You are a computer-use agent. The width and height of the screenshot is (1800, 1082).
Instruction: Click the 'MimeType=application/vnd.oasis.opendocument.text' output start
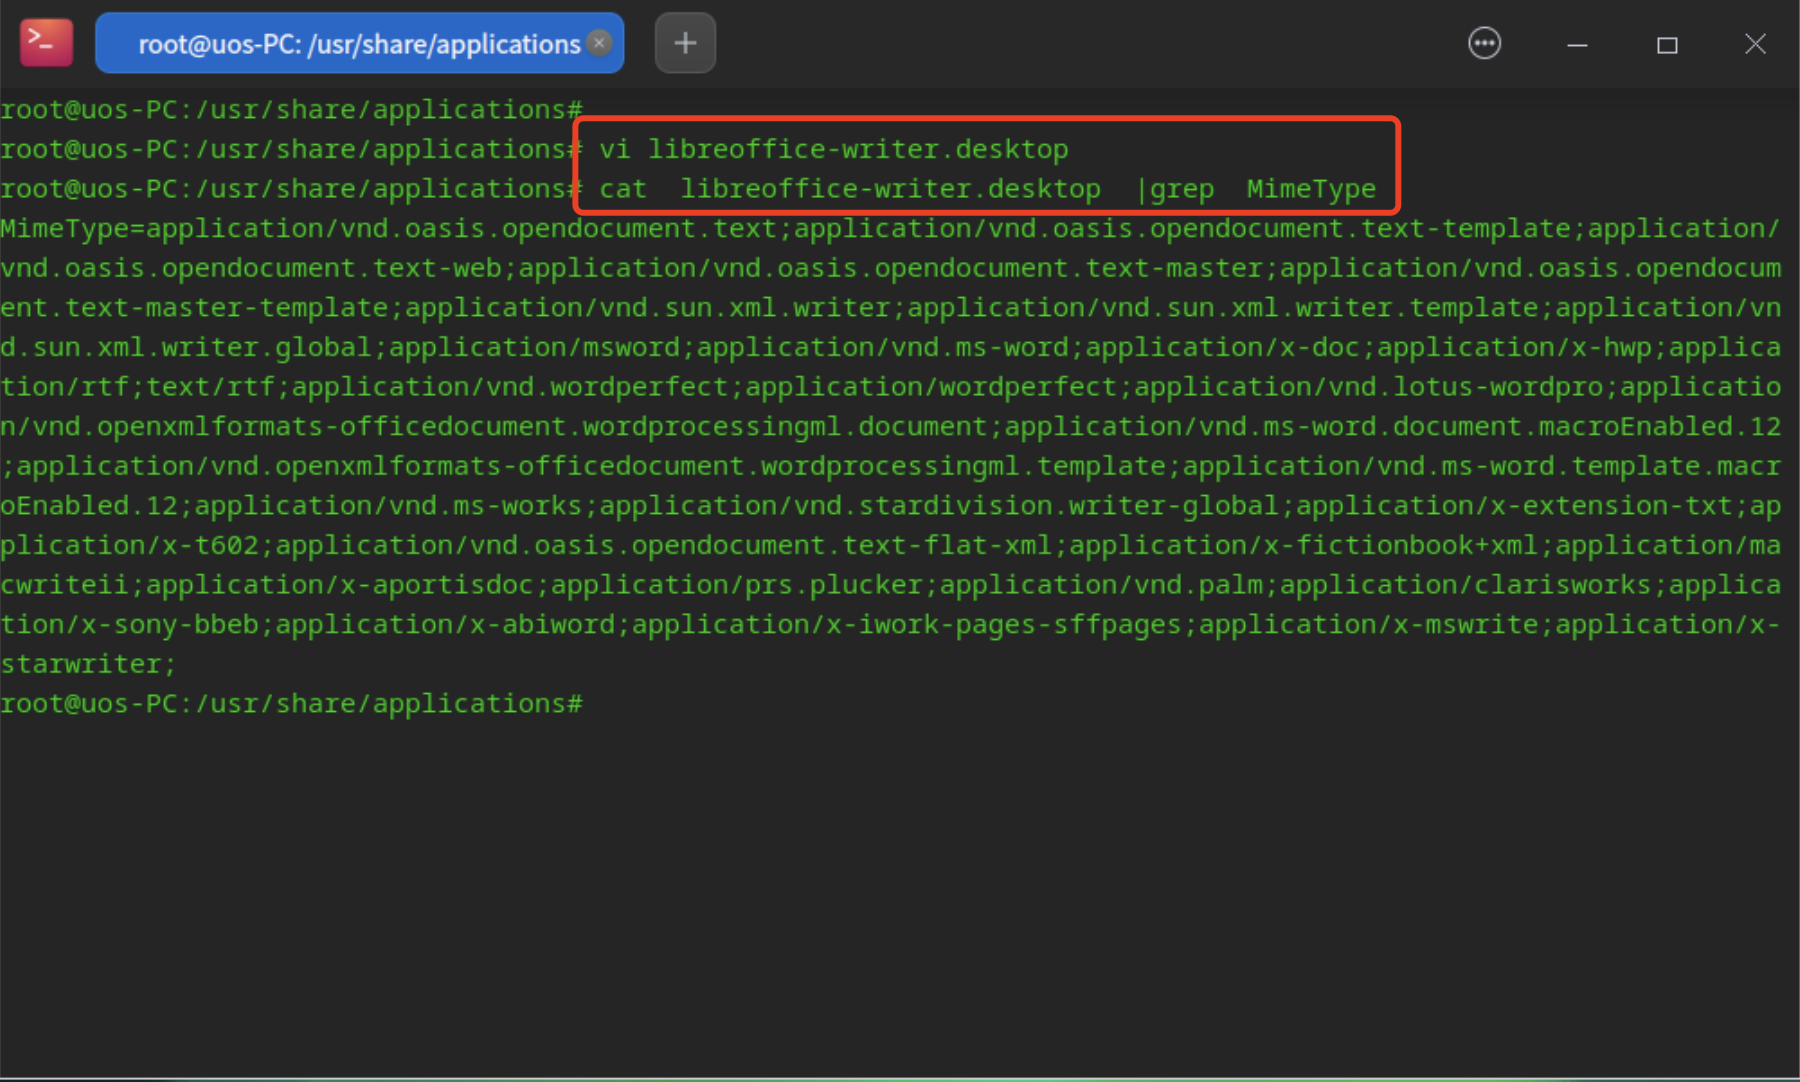[x=388, y=228]
